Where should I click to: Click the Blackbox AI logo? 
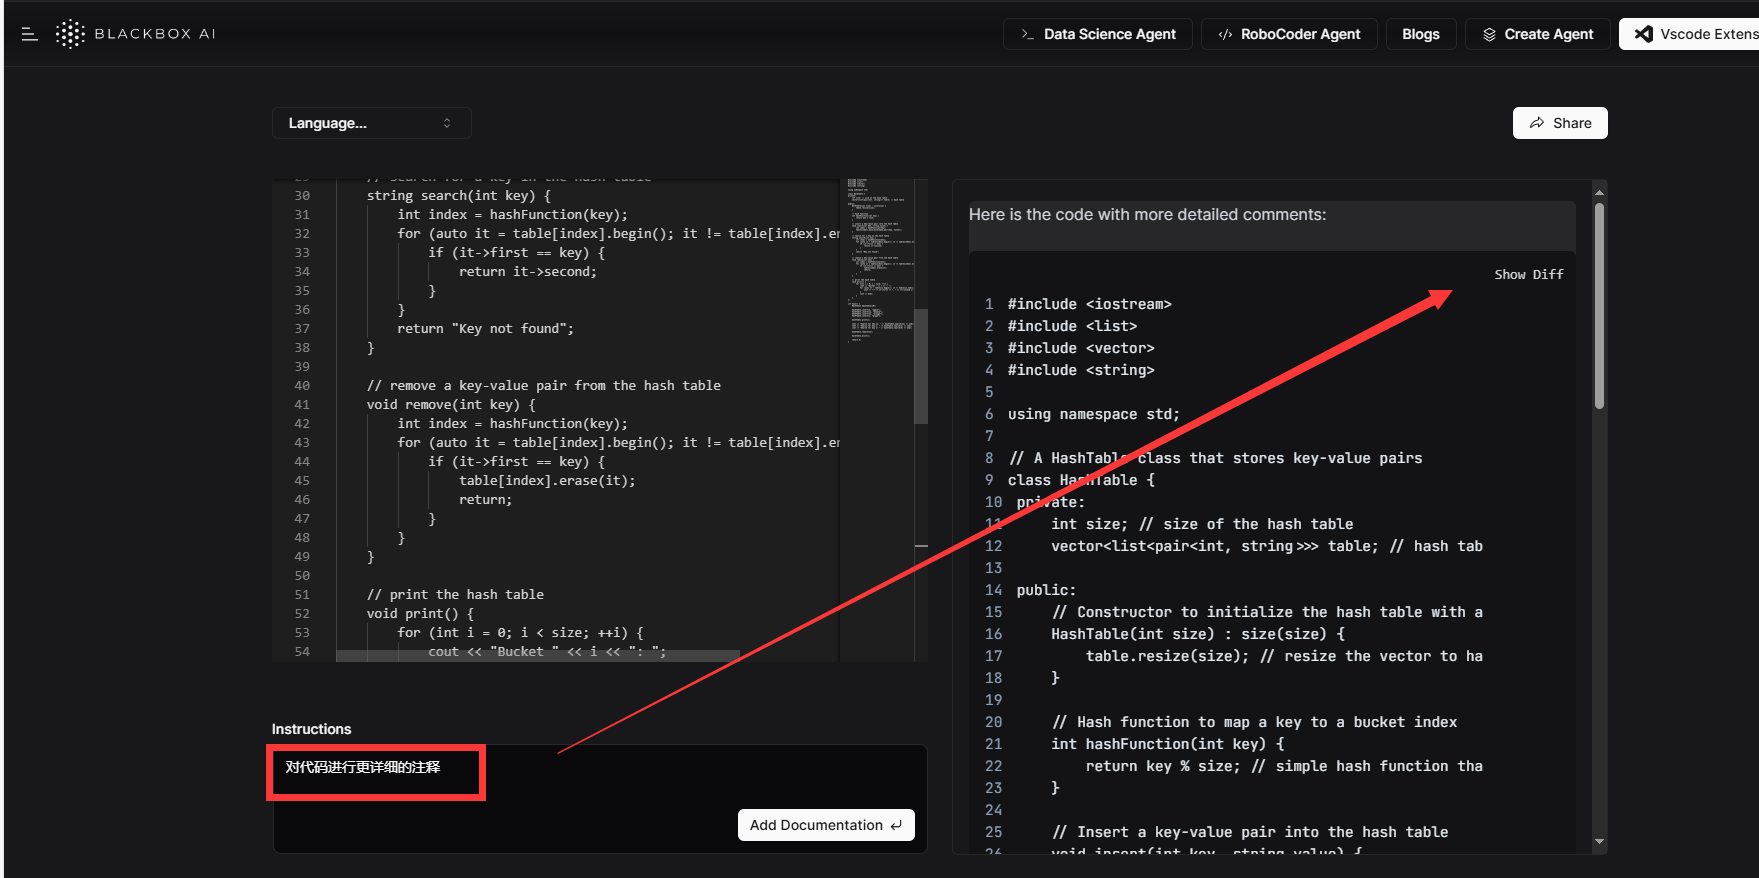tap(70, 34)
